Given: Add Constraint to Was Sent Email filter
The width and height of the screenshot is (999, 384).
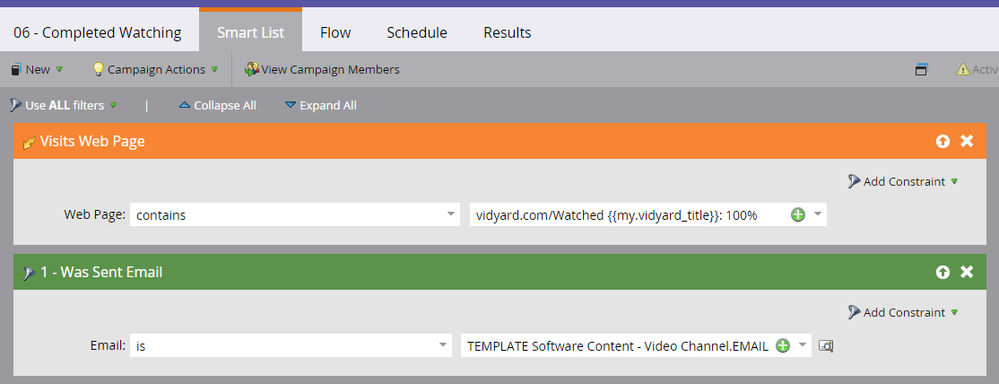Looking at the screenshot, I should point(903,312).
